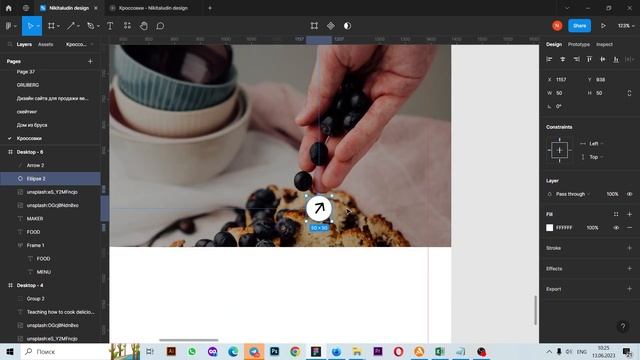
Task: Click the taskbar search box
Action: coord(64,352)
